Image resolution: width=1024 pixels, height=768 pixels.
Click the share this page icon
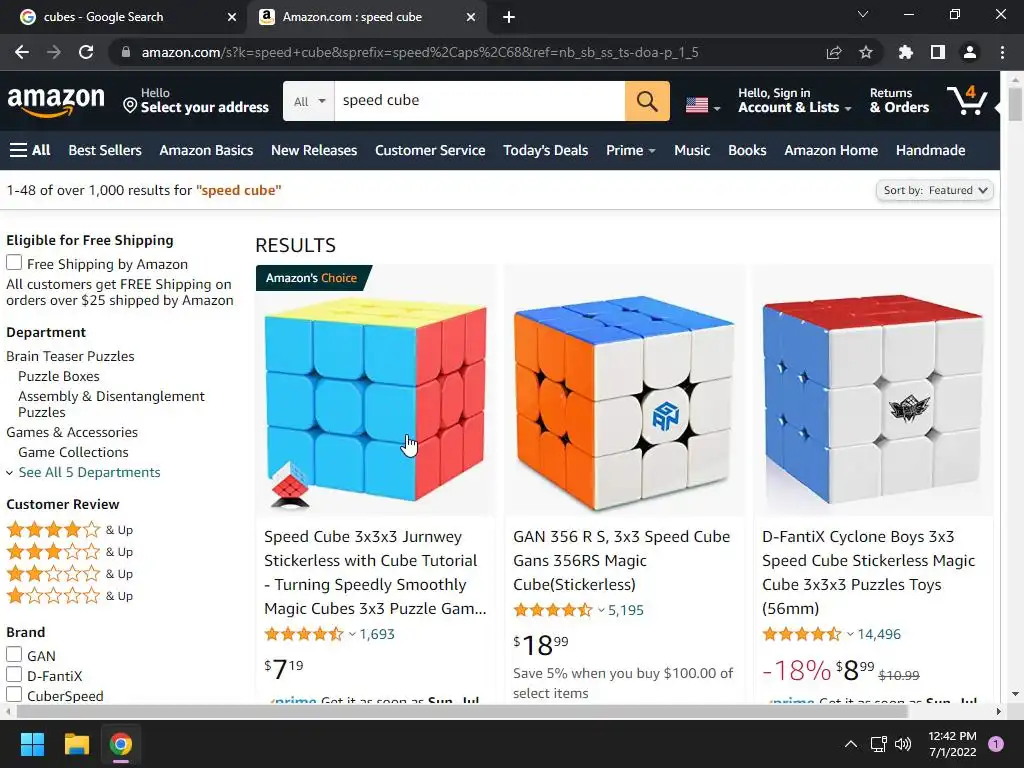pyautogui.click(x=834, y=52)
